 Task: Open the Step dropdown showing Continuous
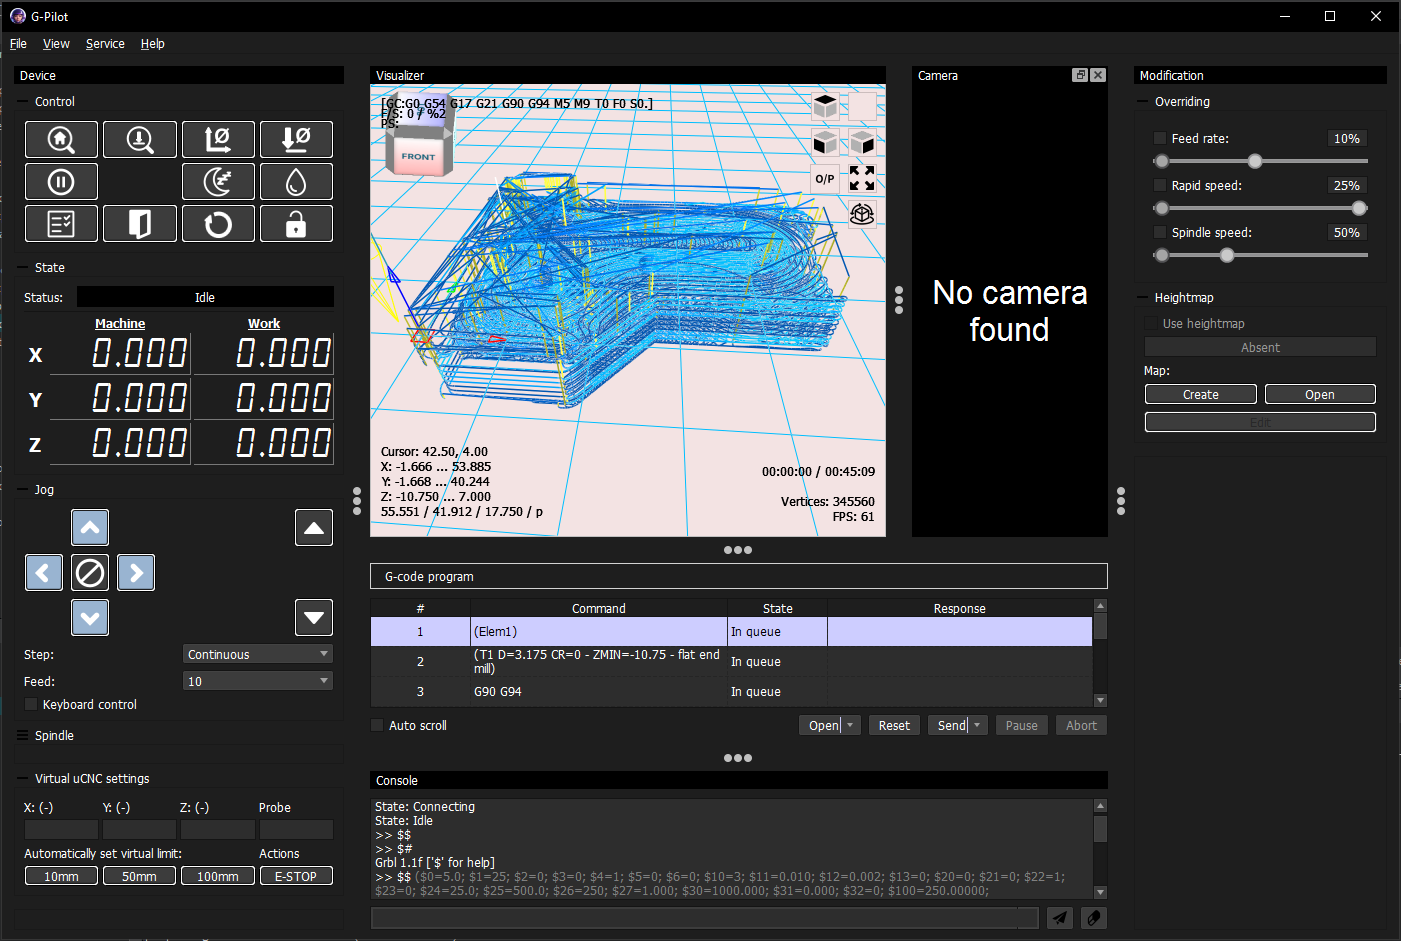click(258, 654)
